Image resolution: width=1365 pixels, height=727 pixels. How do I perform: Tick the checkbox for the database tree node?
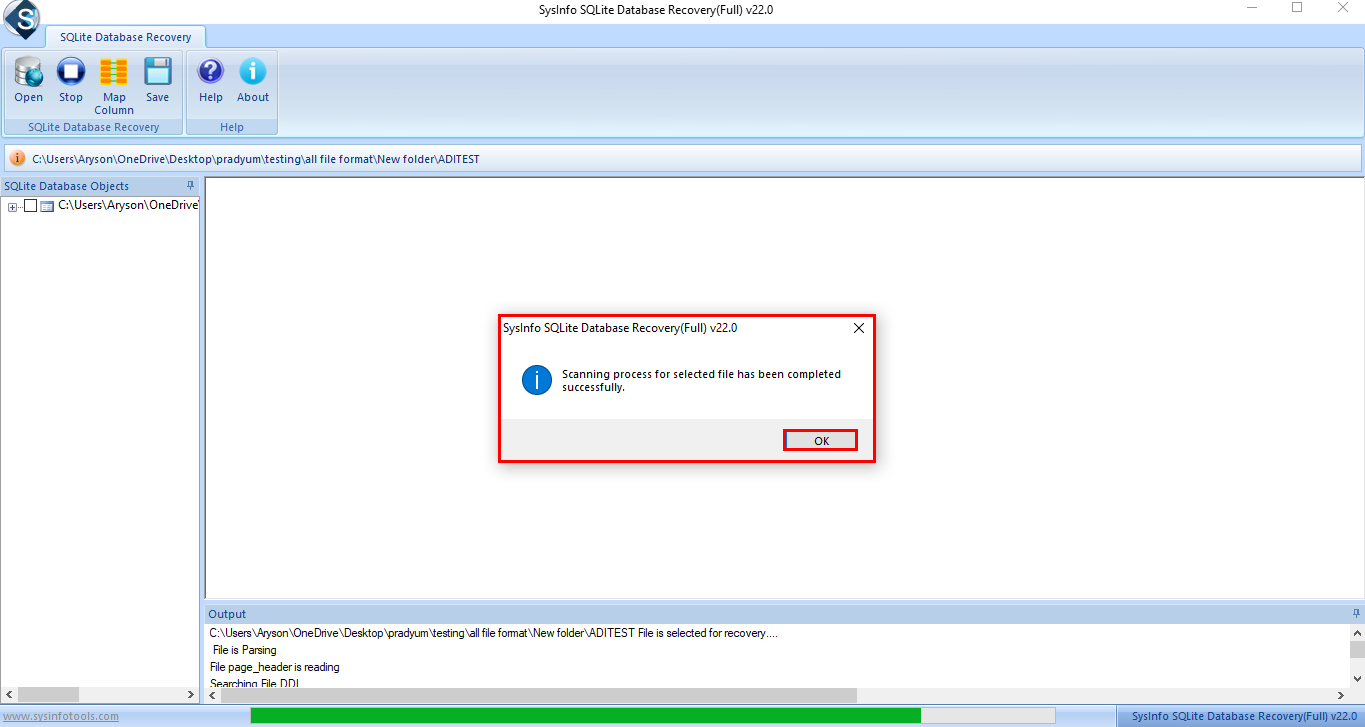tap(31, 206)
